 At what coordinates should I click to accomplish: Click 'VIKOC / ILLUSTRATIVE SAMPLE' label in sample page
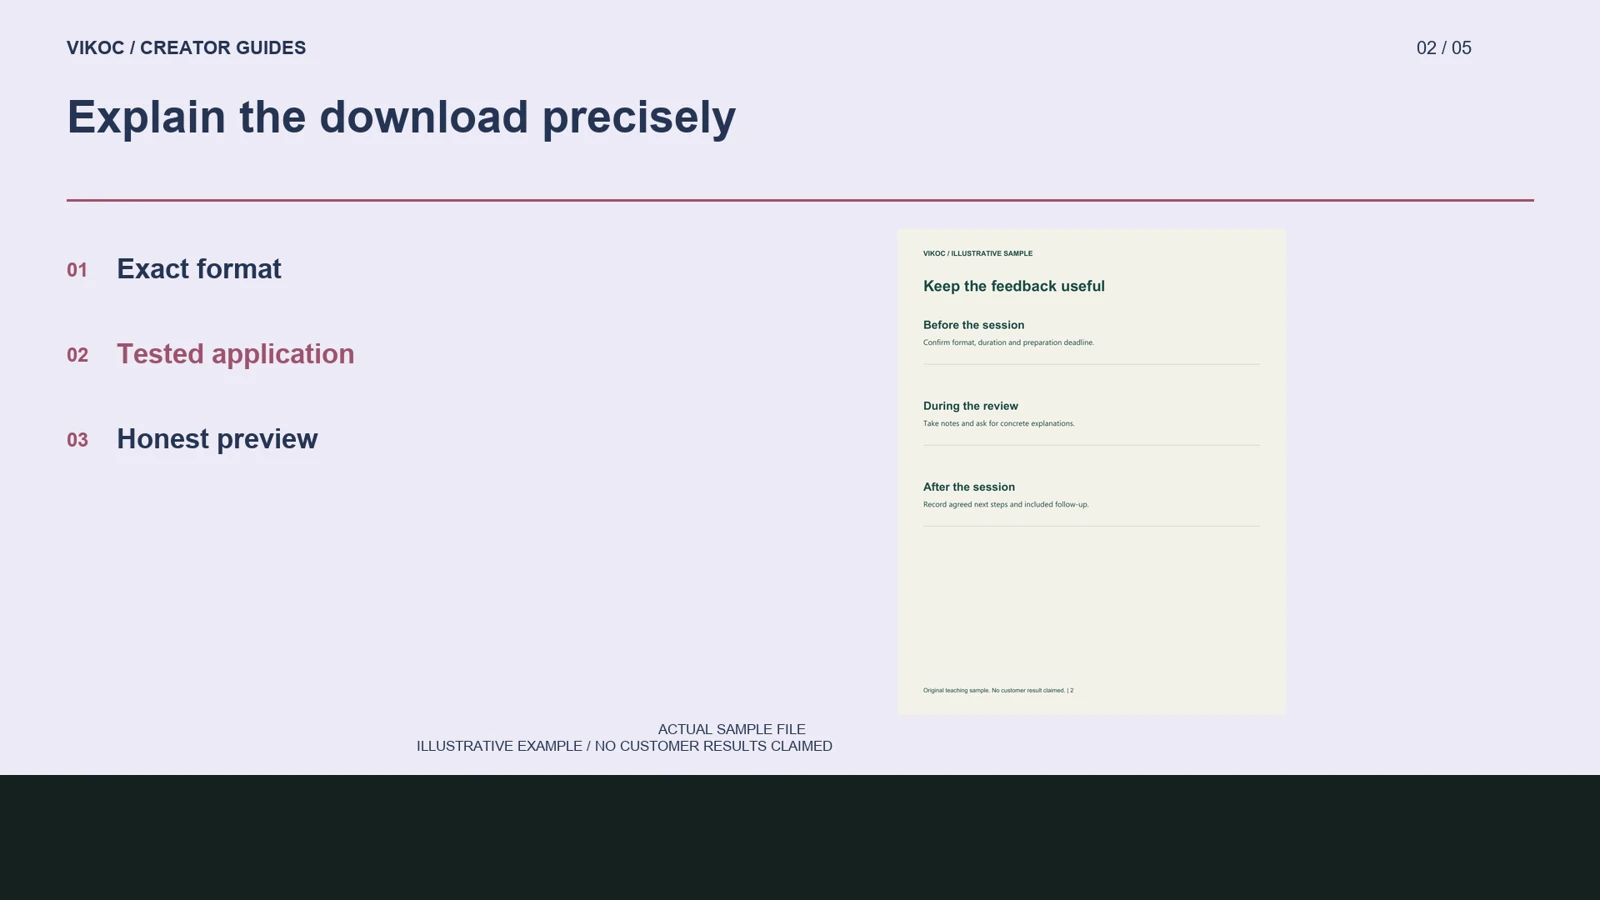(977, 254)
